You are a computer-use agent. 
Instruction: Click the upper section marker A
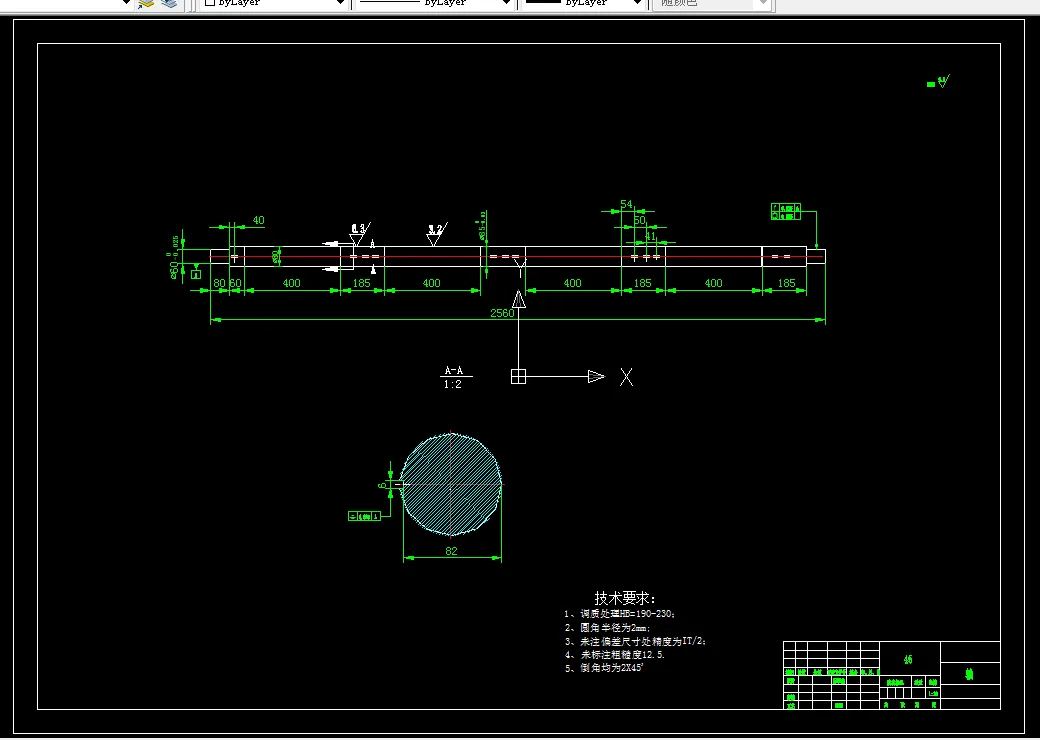point(373,244)
